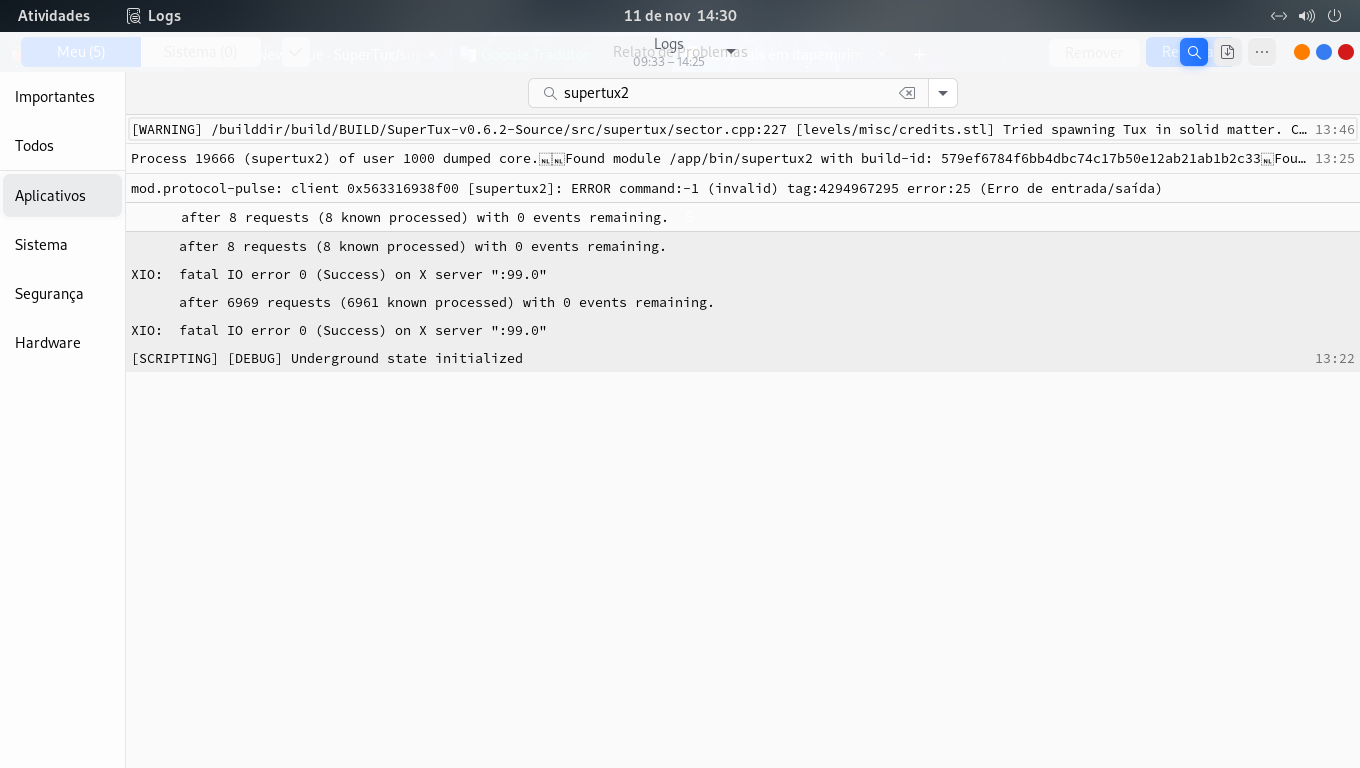Image resolution: width=1360 pixels, height=768 pixels.
Task: Open the WARNING sector.cpp log entry
Action: tap(743, 130)
